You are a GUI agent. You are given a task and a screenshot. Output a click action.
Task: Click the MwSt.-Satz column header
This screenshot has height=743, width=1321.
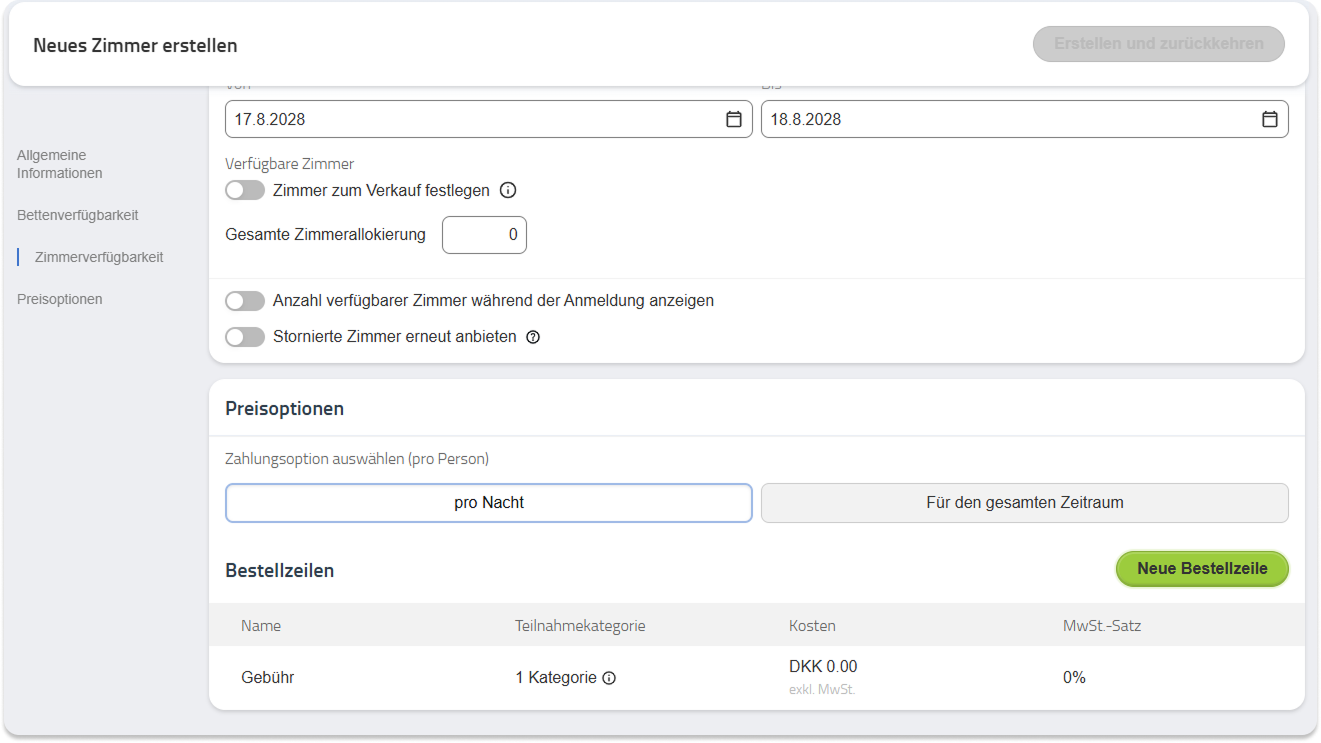(x=1102, y=626)
